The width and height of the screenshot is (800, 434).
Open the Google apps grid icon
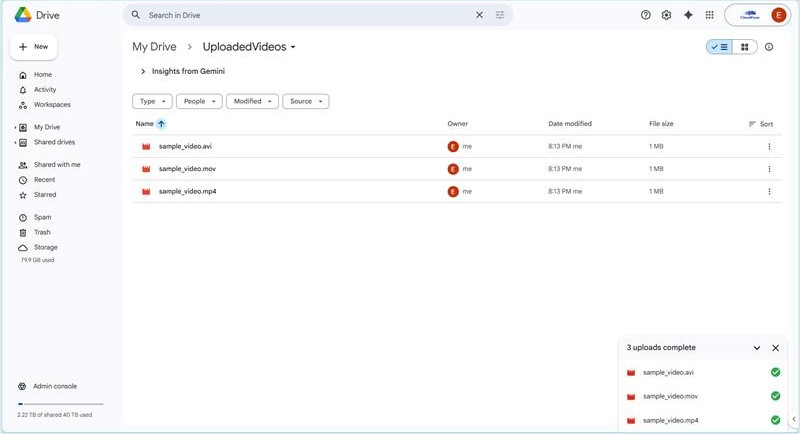pos(710,15)
